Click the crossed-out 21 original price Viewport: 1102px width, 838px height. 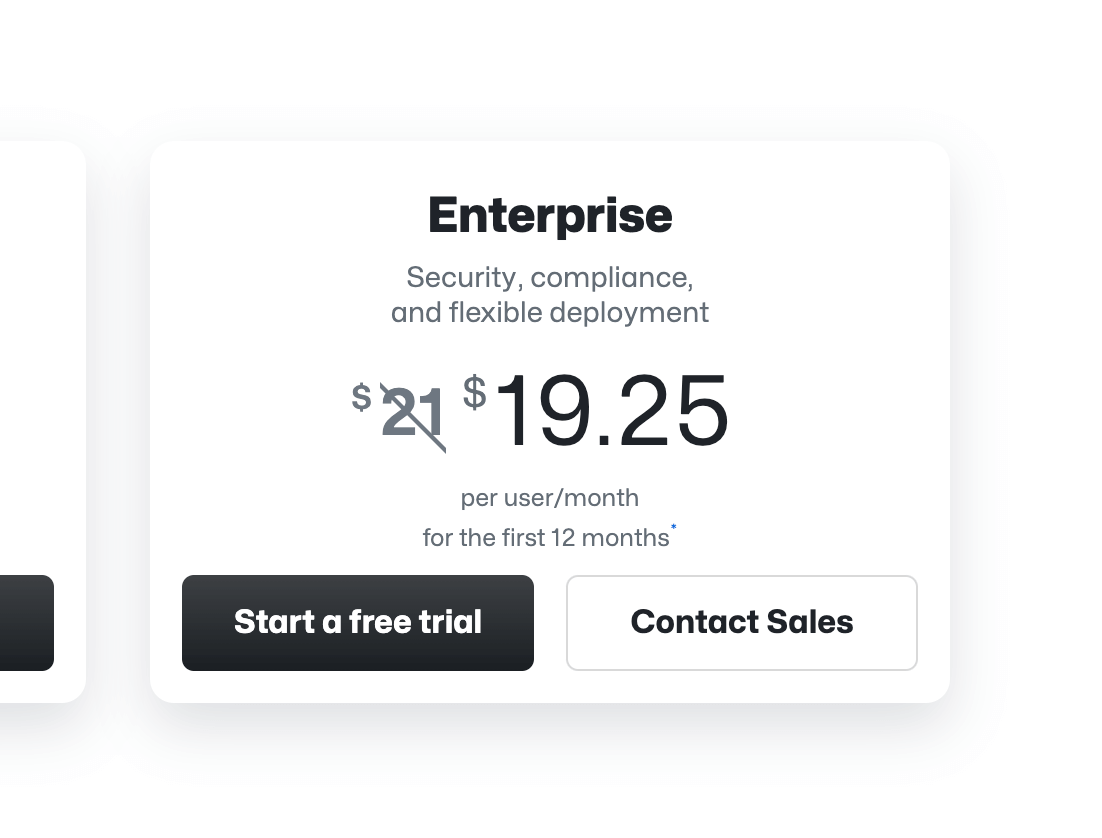413,414
